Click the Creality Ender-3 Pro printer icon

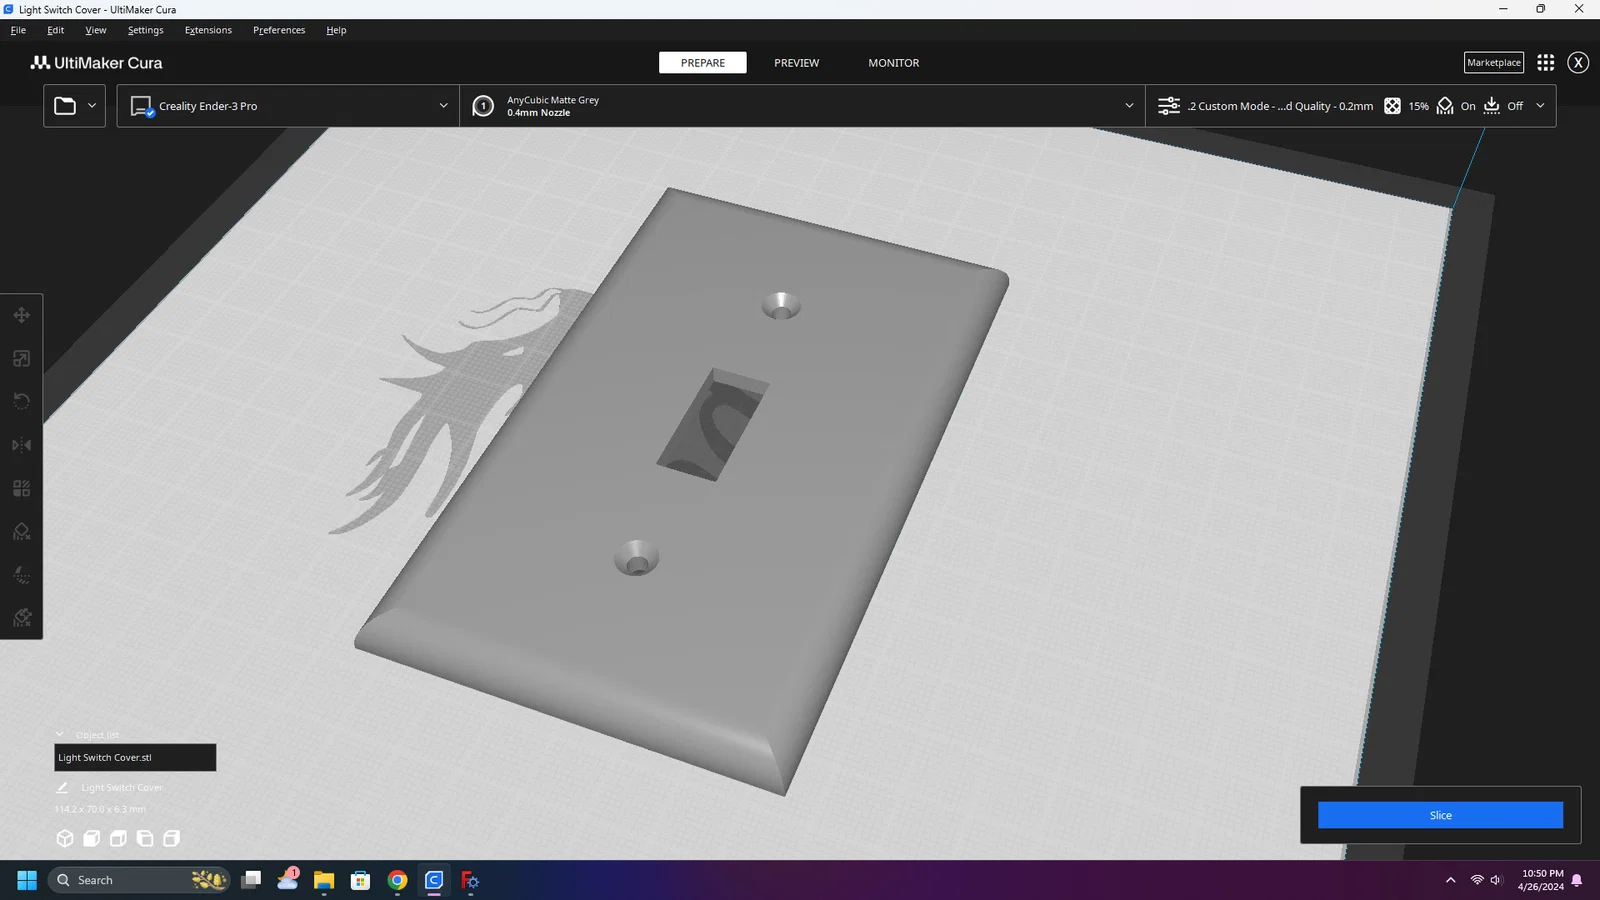pos(141,106)
